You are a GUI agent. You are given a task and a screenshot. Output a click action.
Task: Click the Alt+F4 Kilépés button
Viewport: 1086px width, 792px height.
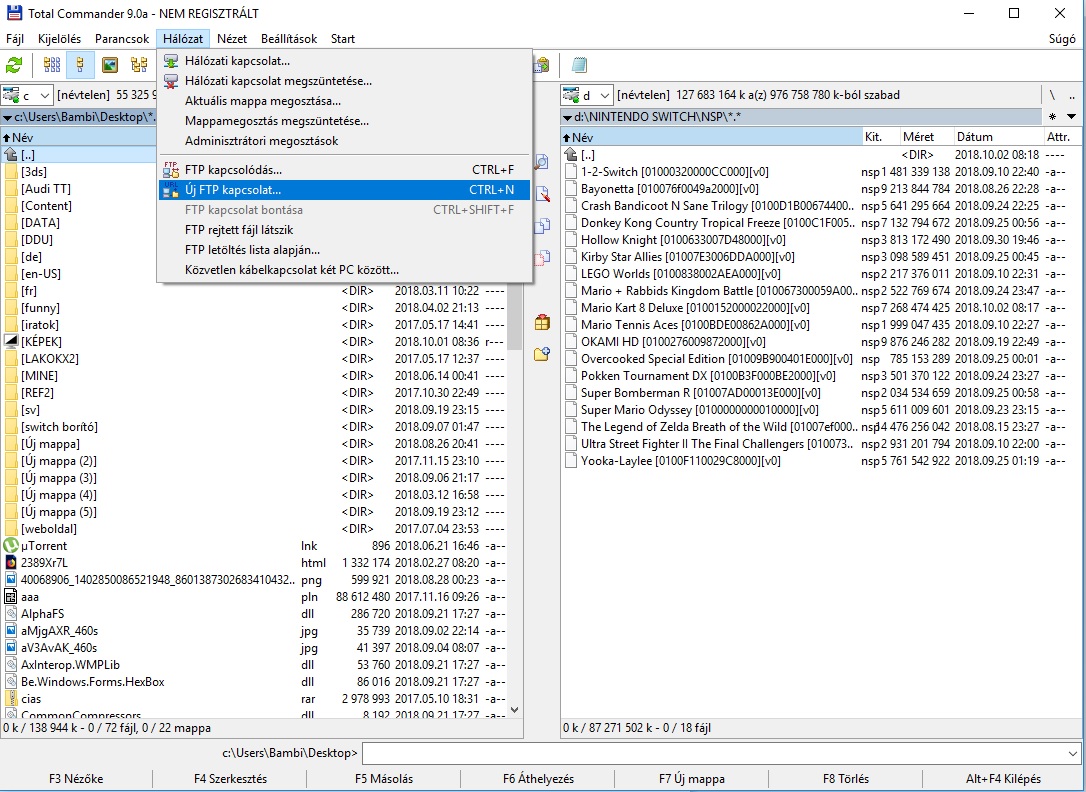click(x=1004, y=779)
